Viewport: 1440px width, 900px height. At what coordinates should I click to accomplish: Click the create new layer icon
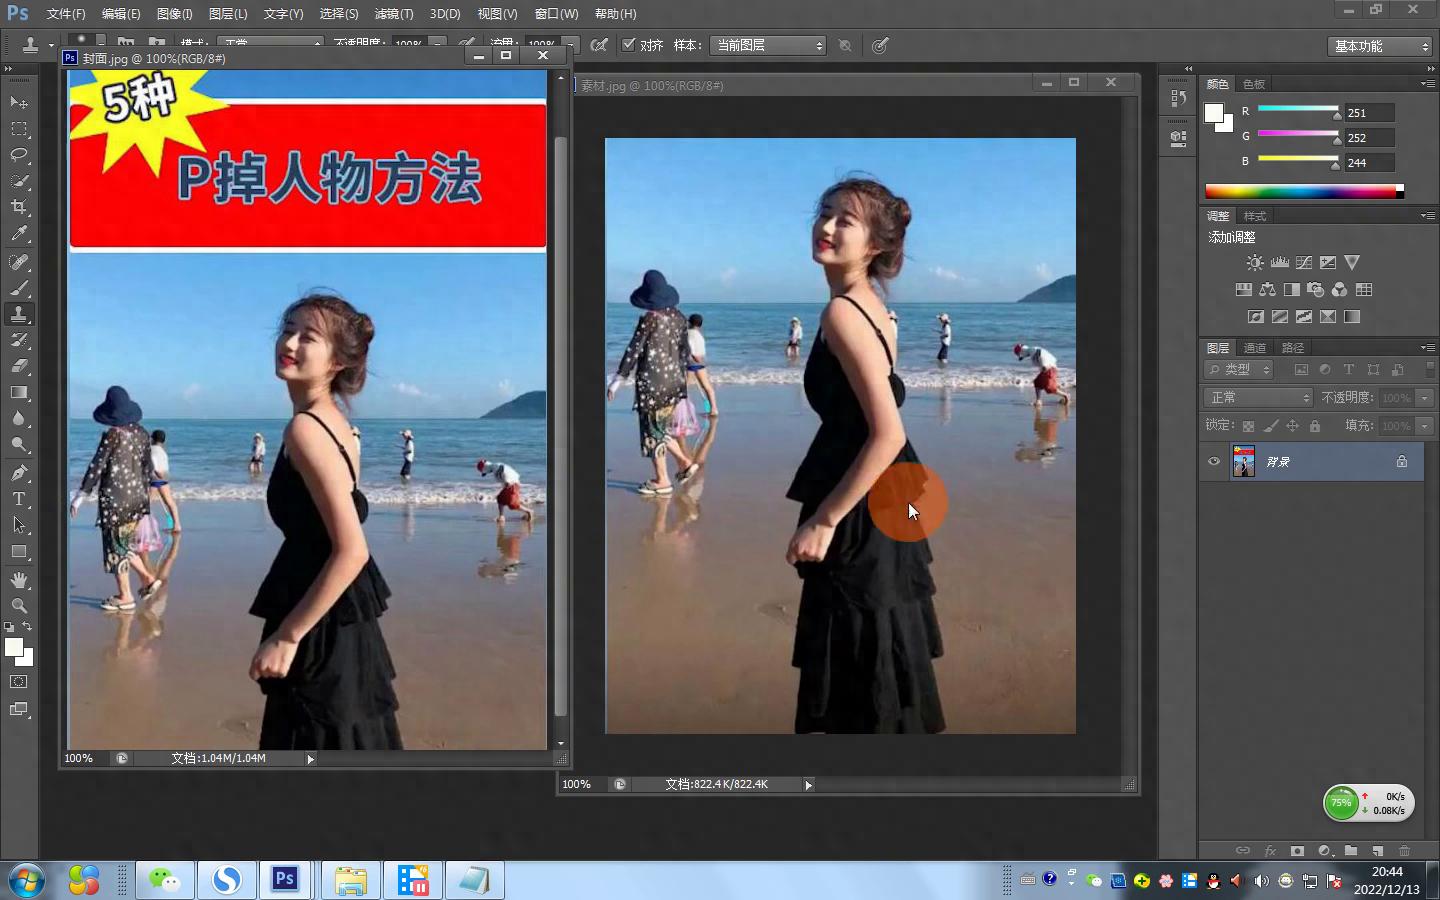pyautogui.click(x=1377, y=851)
